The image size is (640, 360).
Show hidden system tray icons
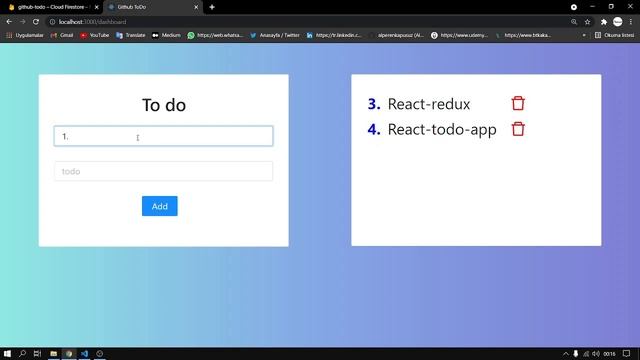pos(566,353)
